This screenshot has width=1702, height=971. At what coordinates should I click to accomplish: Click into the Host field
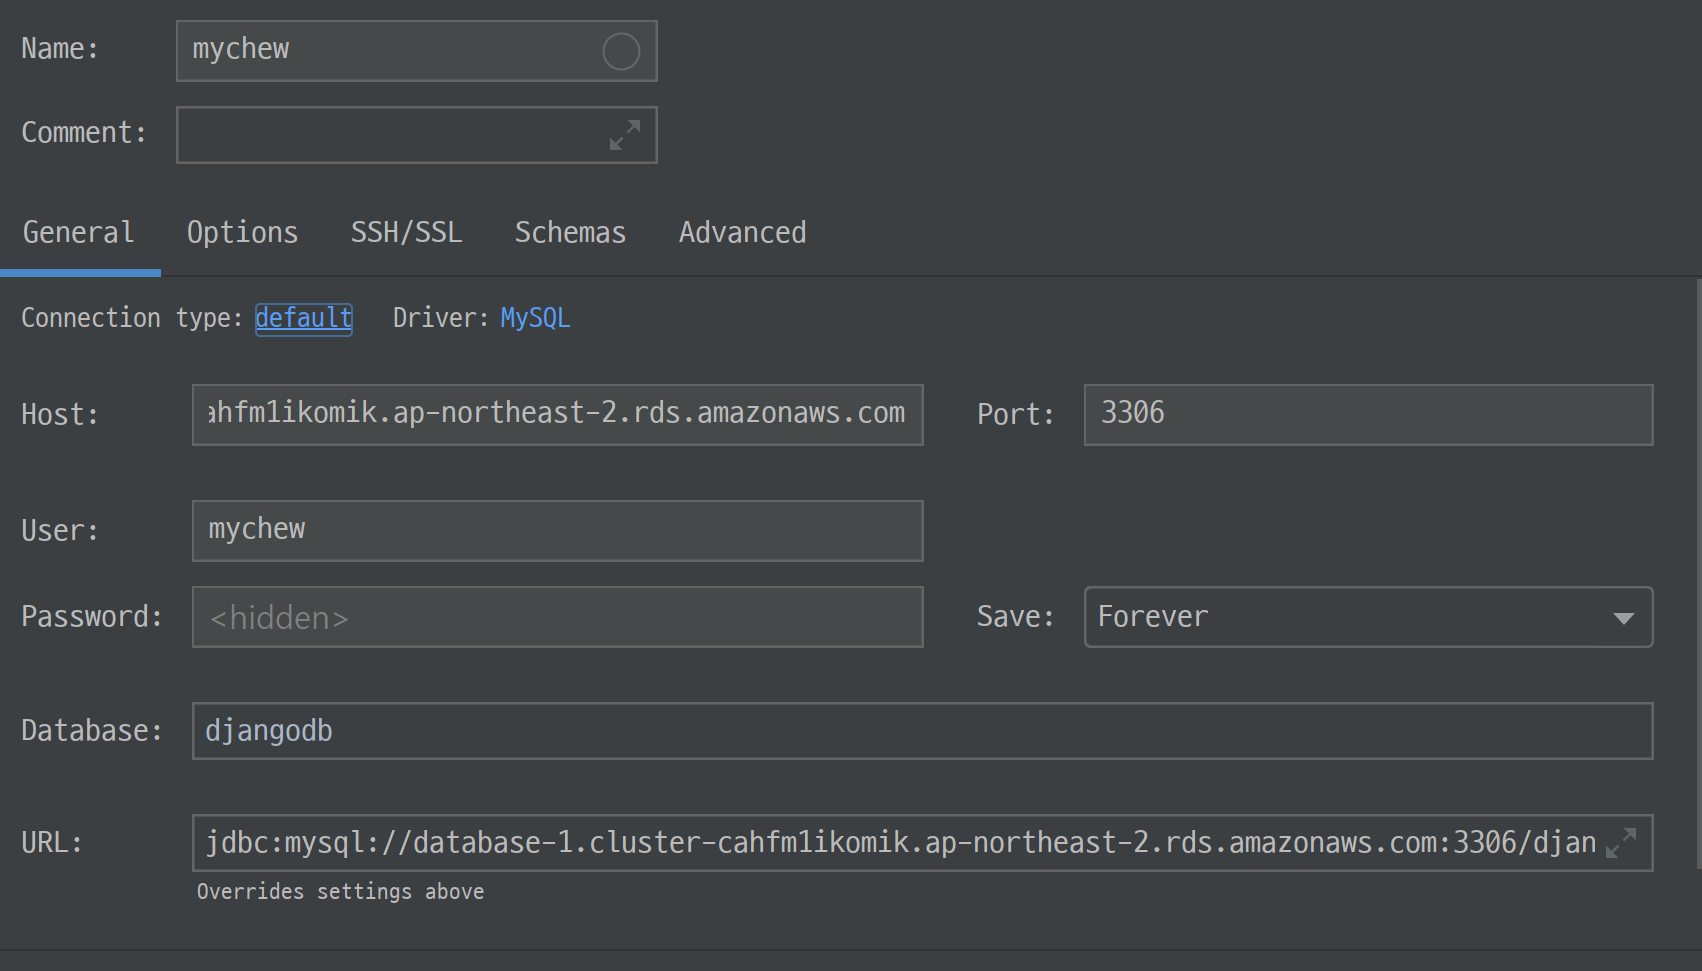tap(558, 415)
